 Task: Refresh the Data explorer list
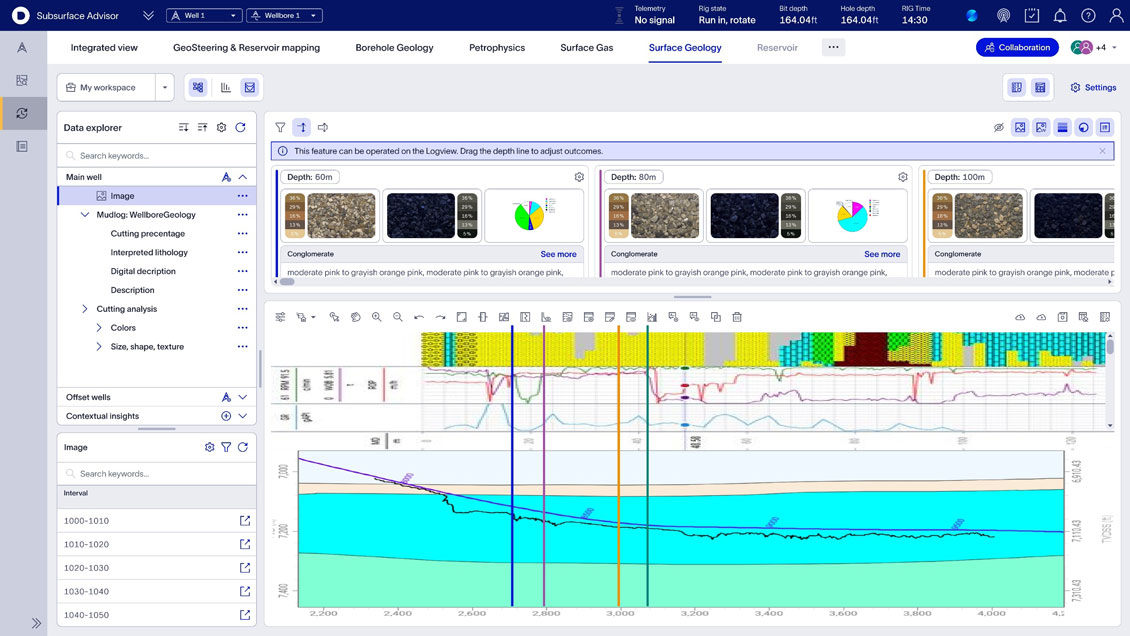click(x=240, y=127)
